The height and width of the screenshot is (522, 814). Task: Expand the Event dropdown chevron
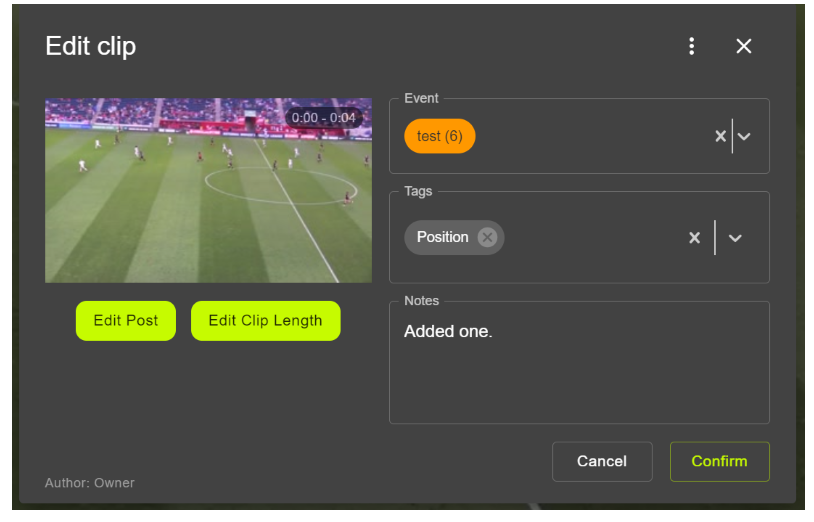[x=745, y=136]
